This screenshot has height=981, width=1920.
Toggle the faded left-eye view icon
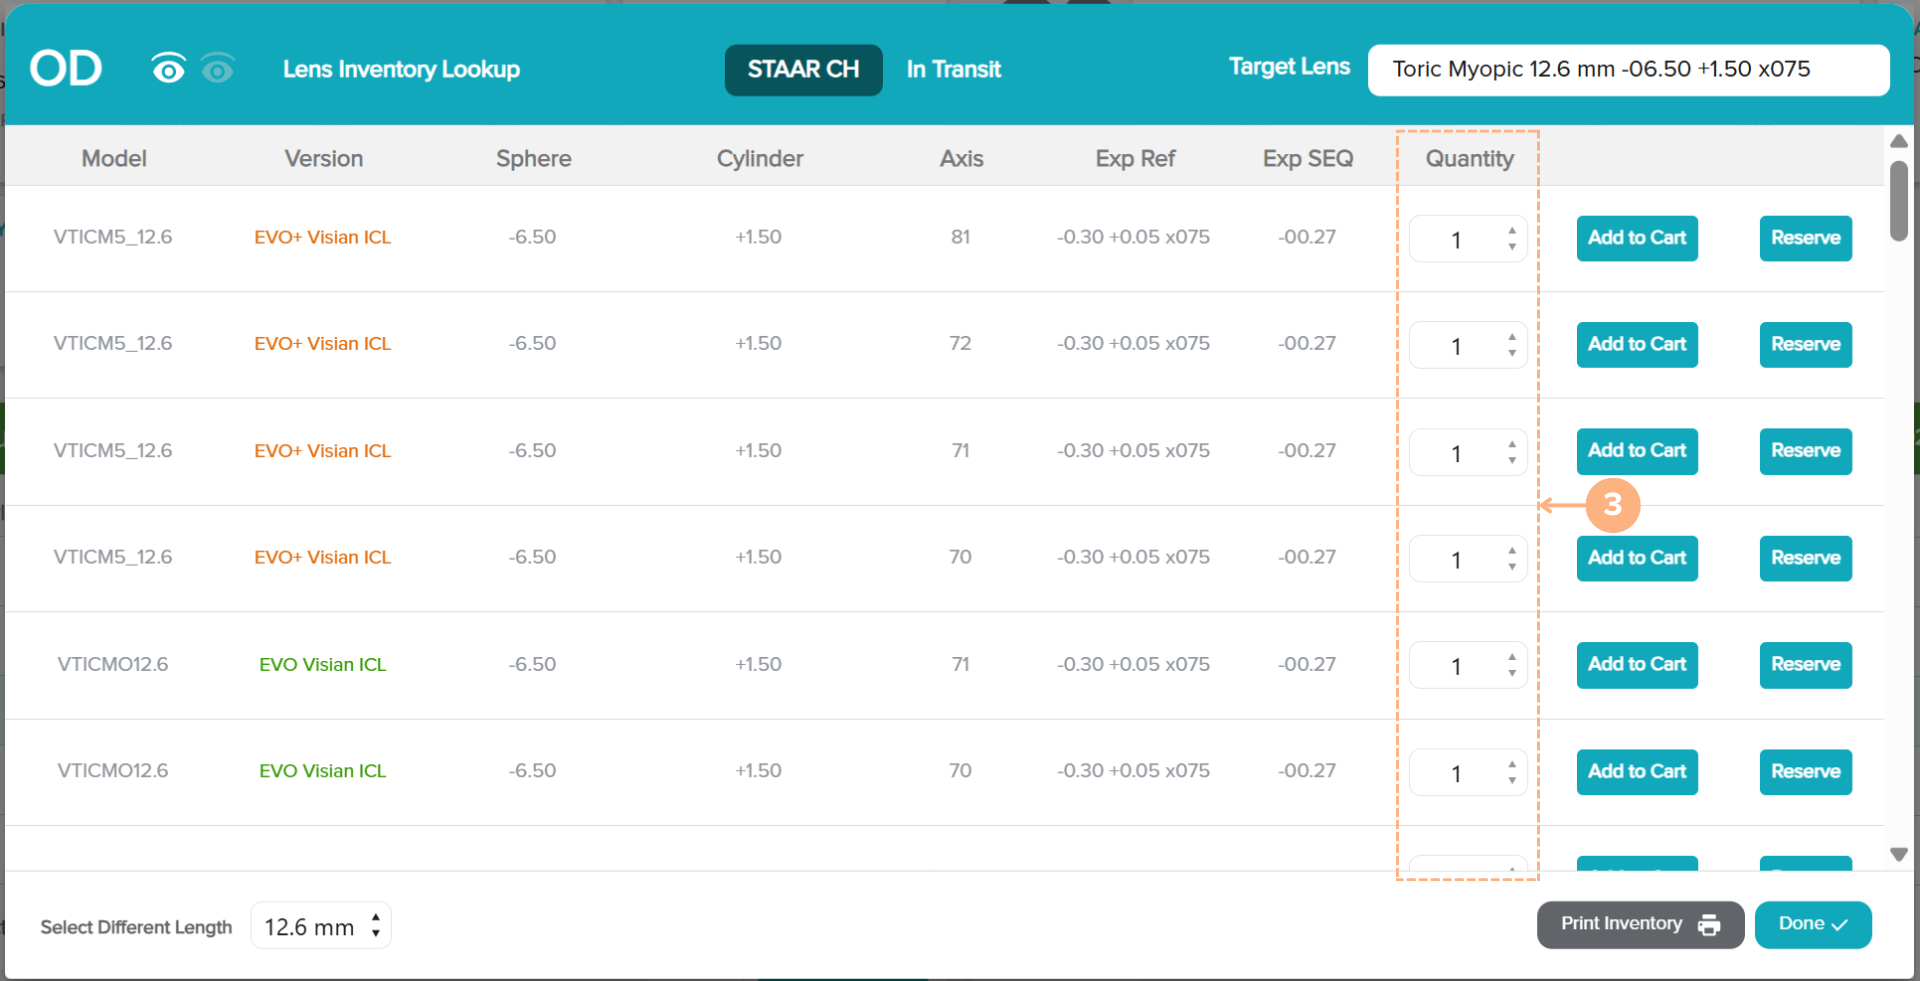(217, 69)
